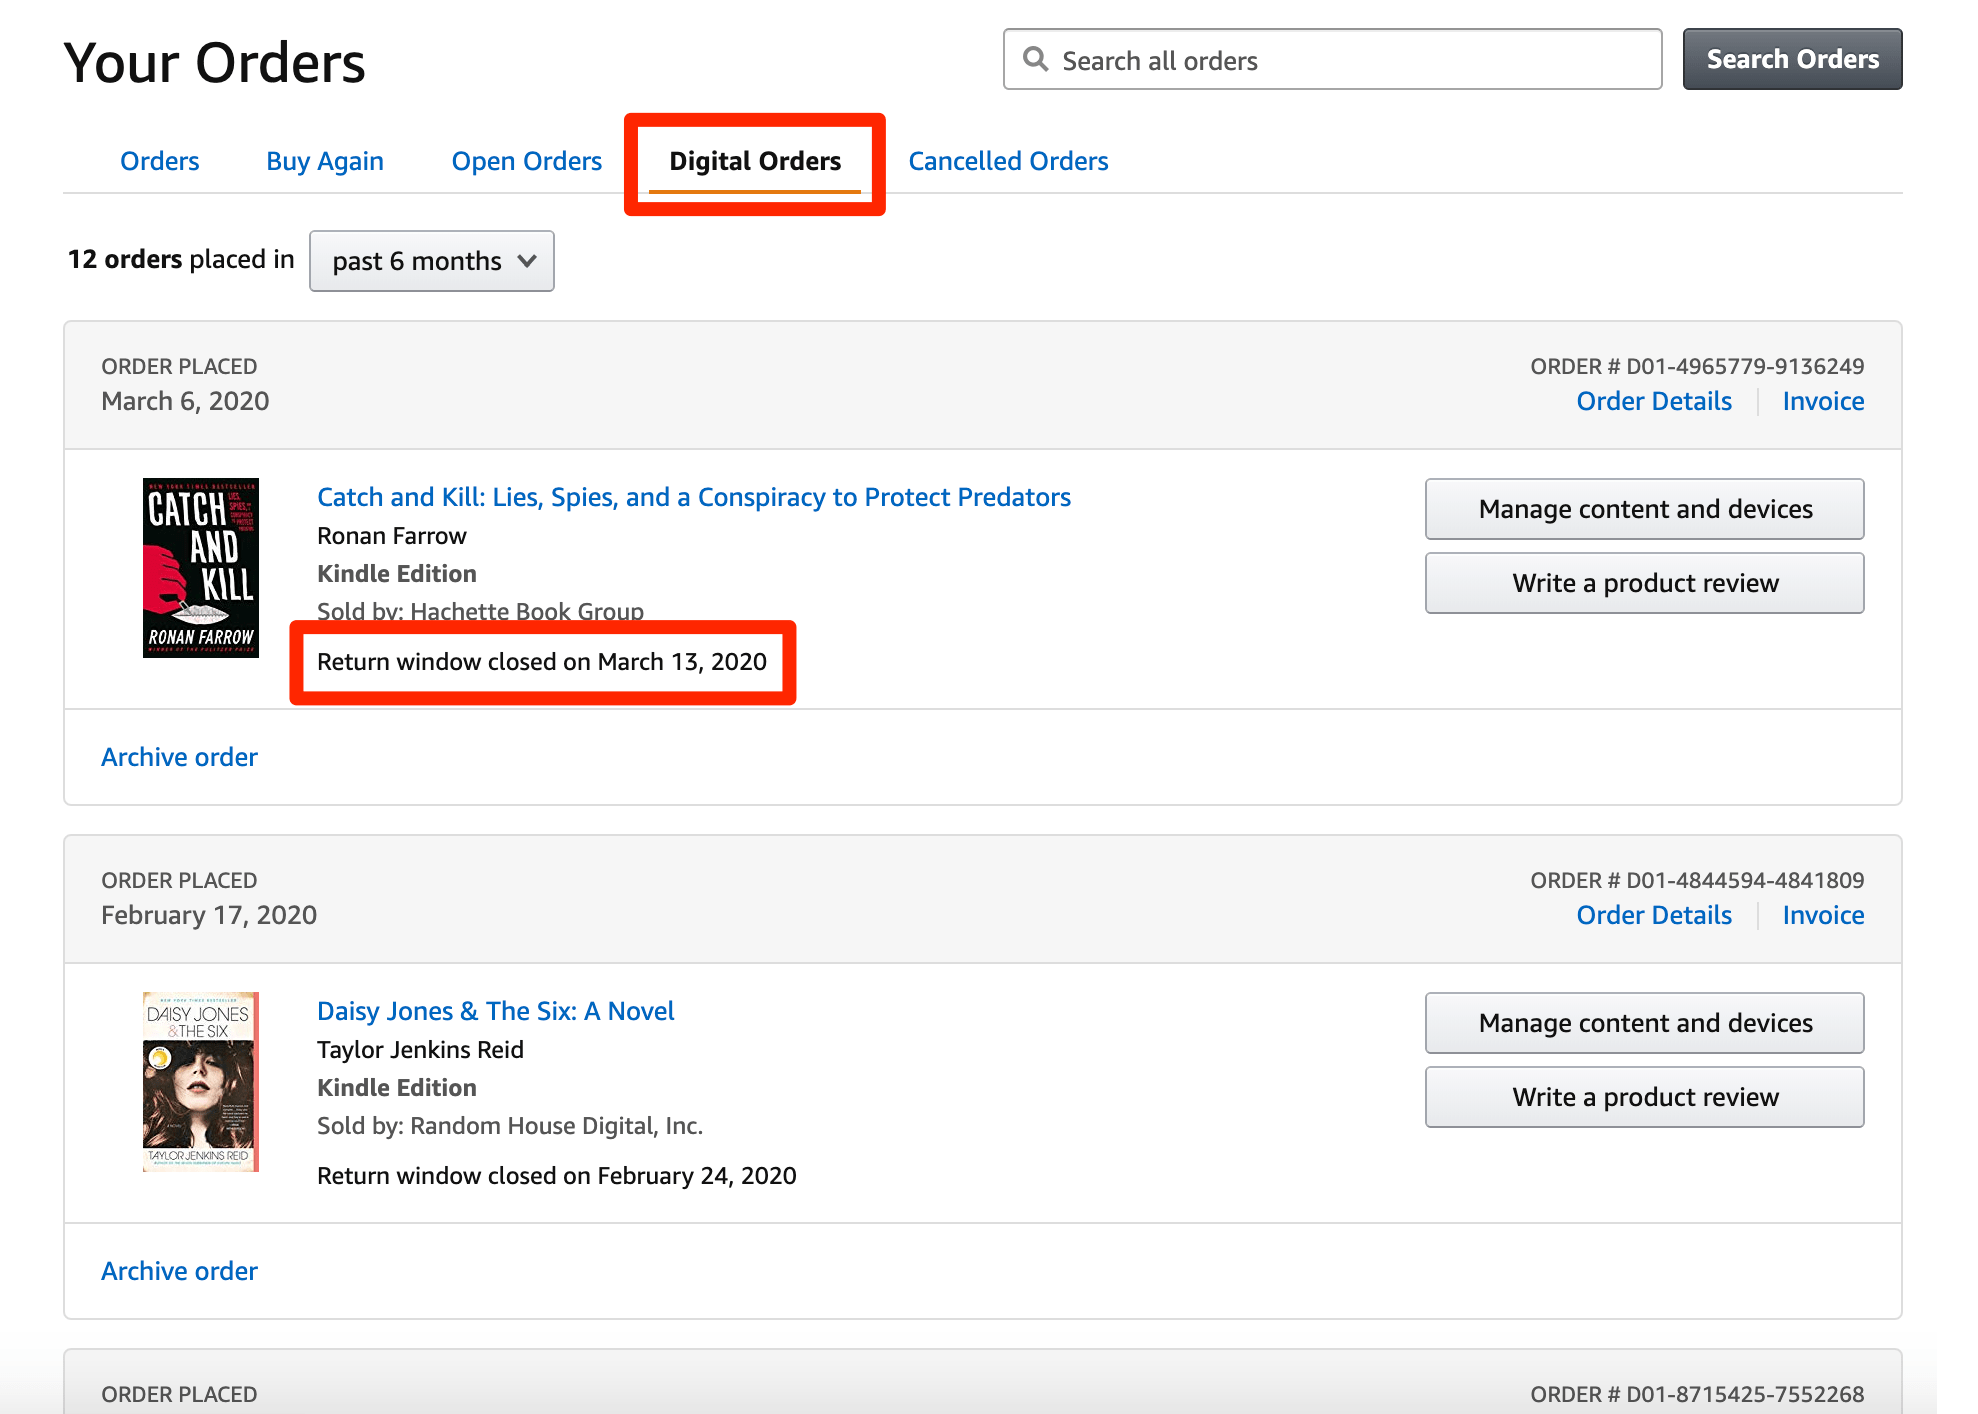This screenshot has width=1978, height=1414.
Task: Write a product review for Daisy Jones
Action: (1645, 1097)
